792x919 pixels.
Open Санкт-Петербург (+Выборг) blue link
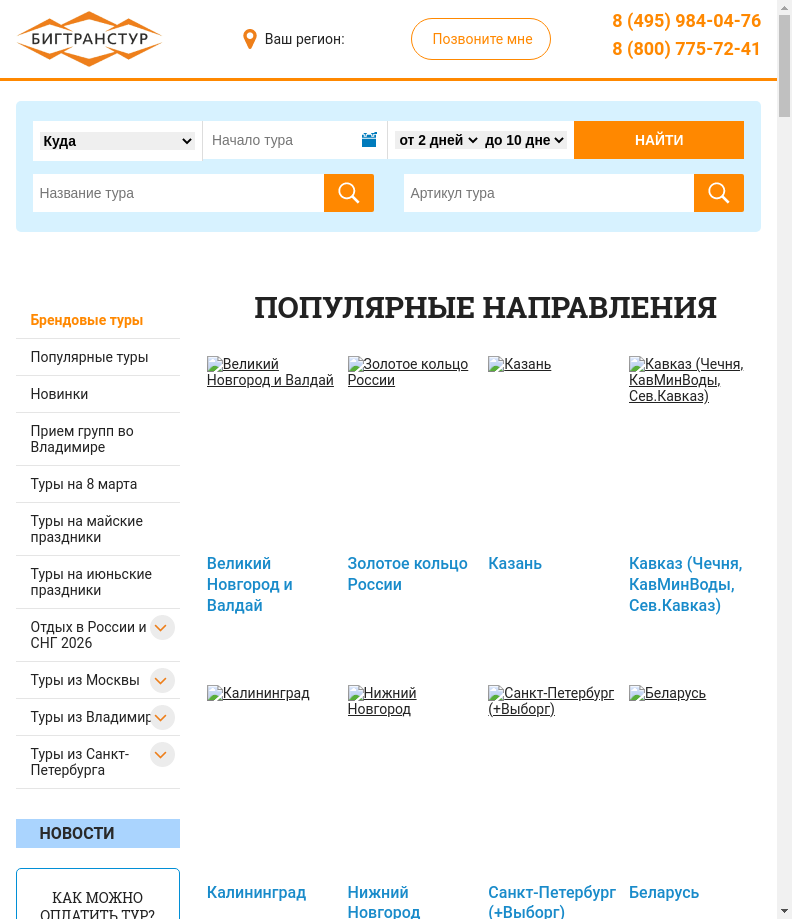point(552,902)
